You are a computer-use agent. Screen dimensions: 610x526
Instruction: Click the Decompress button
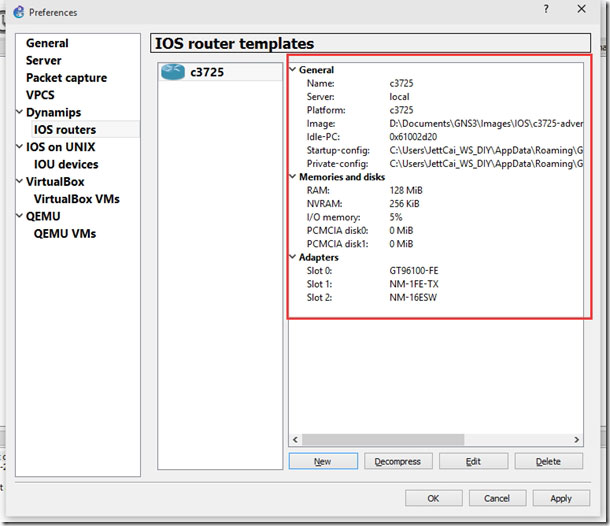[398, 461]
